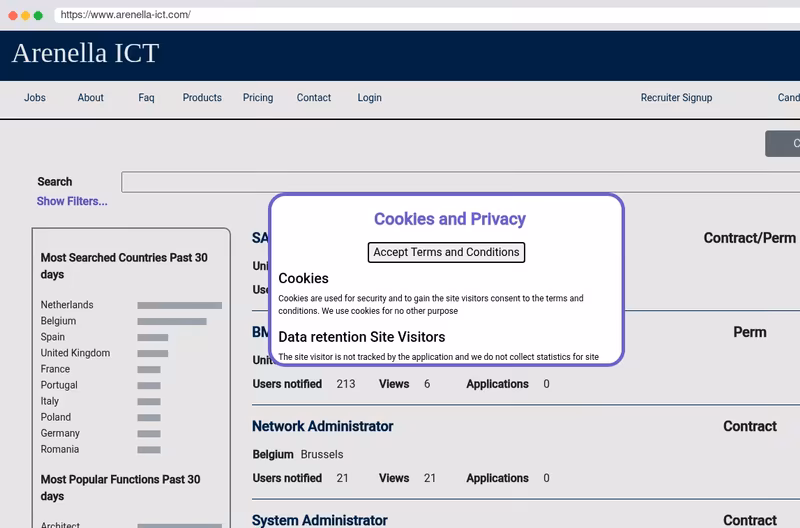Go to the Faq page
This screenshot has width=800, height=528.
click(x=146, y=97)
